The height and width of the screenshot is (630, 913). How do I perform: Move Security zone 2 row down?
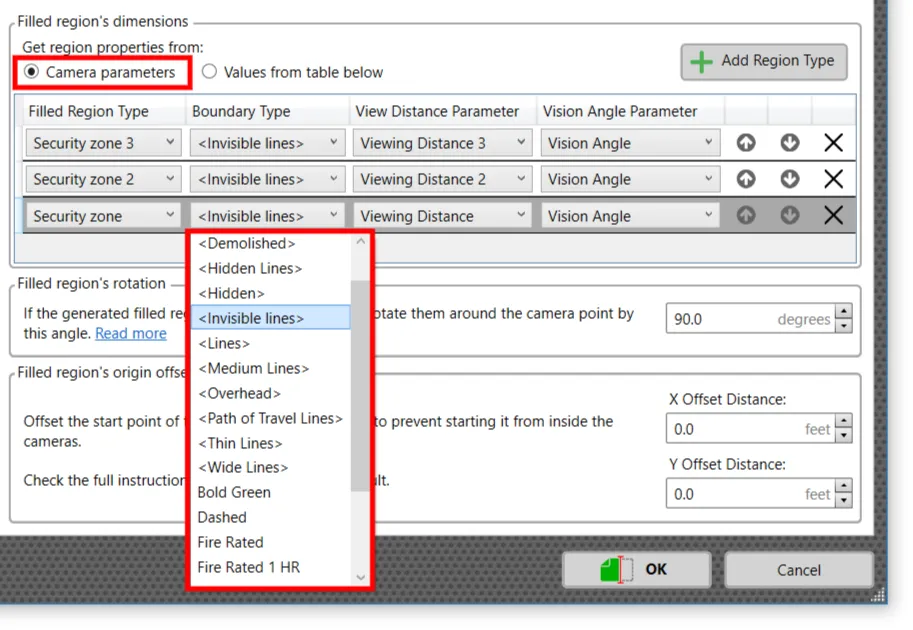pos(790,179)
